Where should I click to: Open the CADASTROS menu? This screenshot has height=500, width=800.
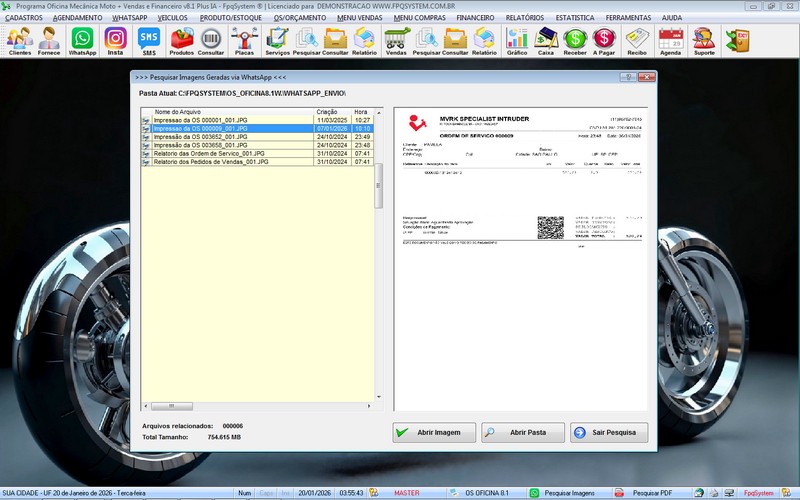coord(24,17)
